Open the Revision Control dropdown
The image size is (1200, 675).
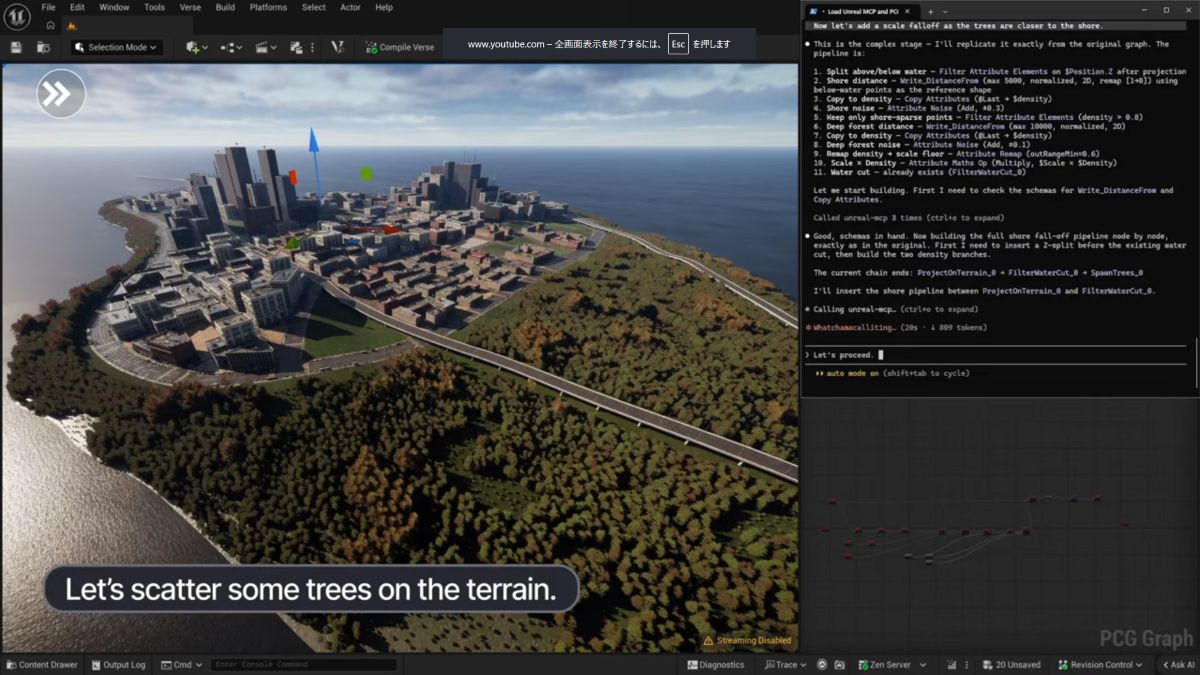coord(1100,665)
